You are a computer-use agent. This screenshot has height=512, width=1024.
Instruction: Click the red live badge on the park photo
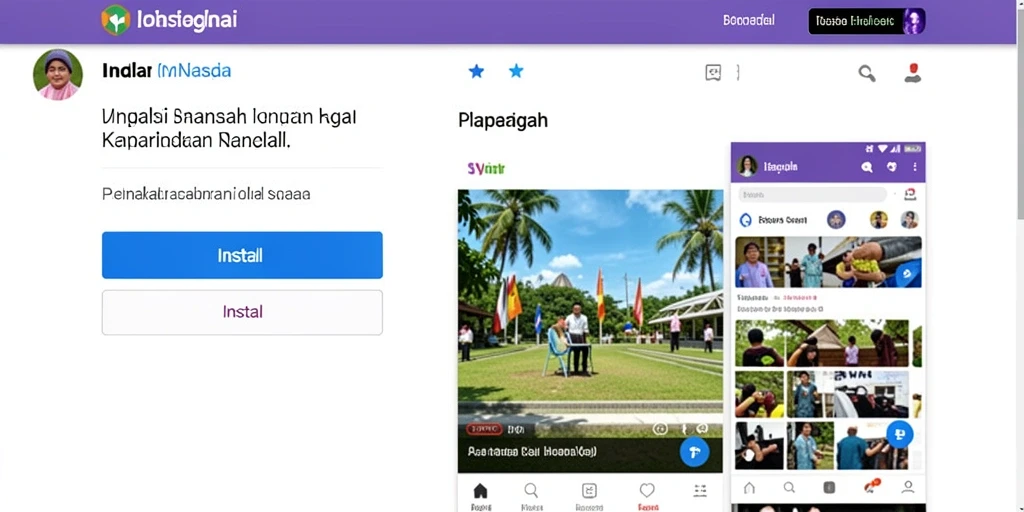(x=484, y=429)
